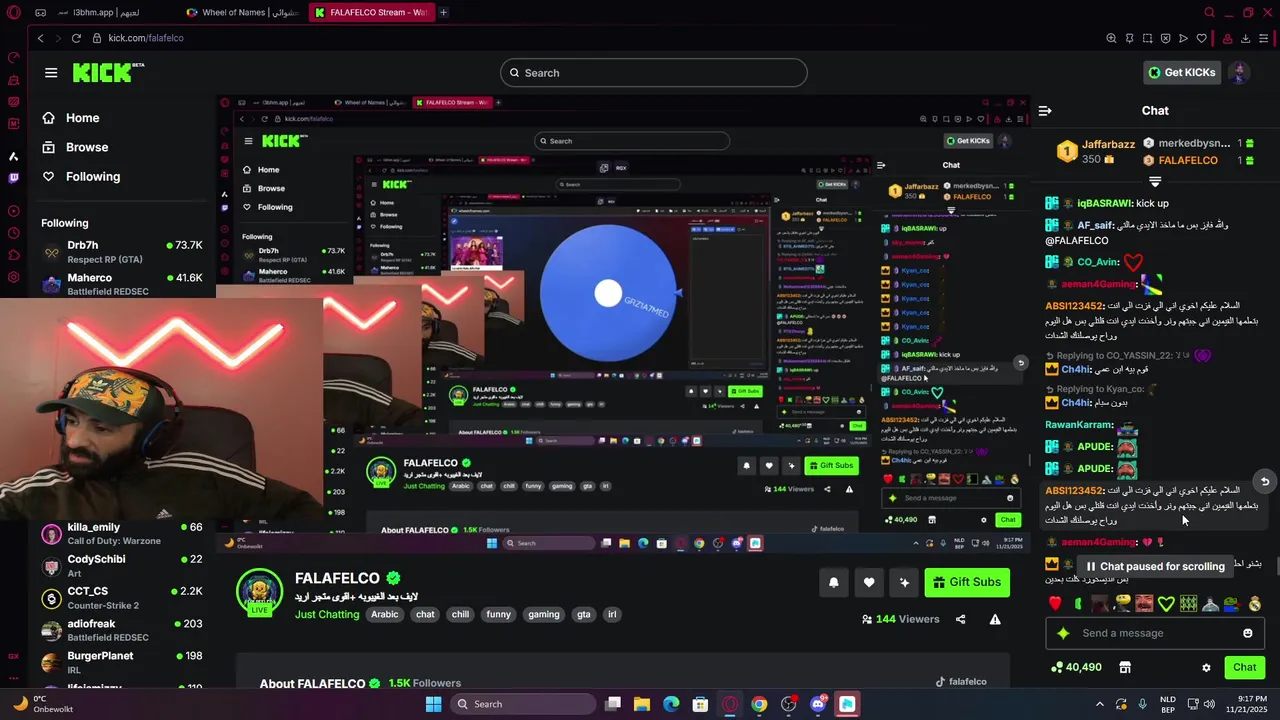This screenshot has height=720, width=1280.
Task: Report stream using warning triangle icon
Action: pos(995,619)
